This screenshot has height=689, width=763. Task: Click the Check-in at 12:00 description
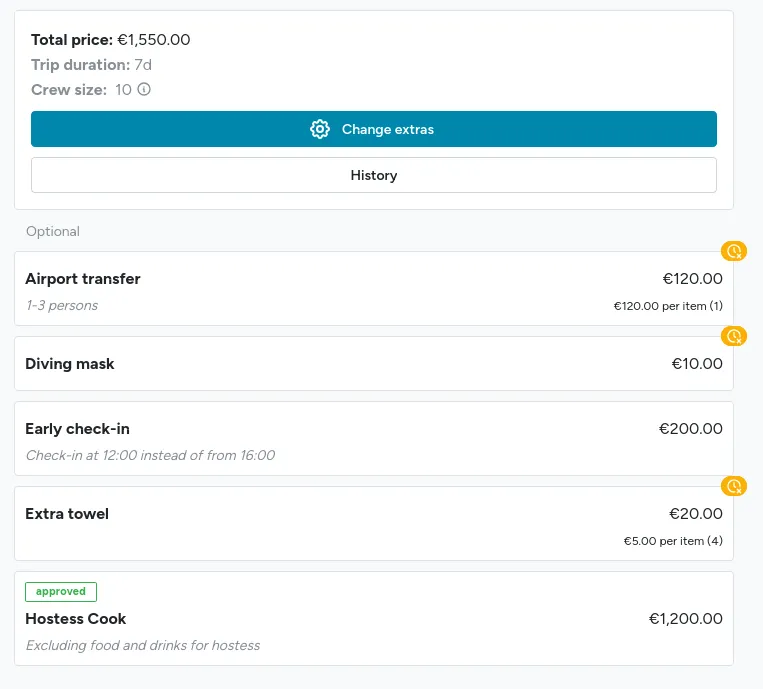[x=150, y=455]
